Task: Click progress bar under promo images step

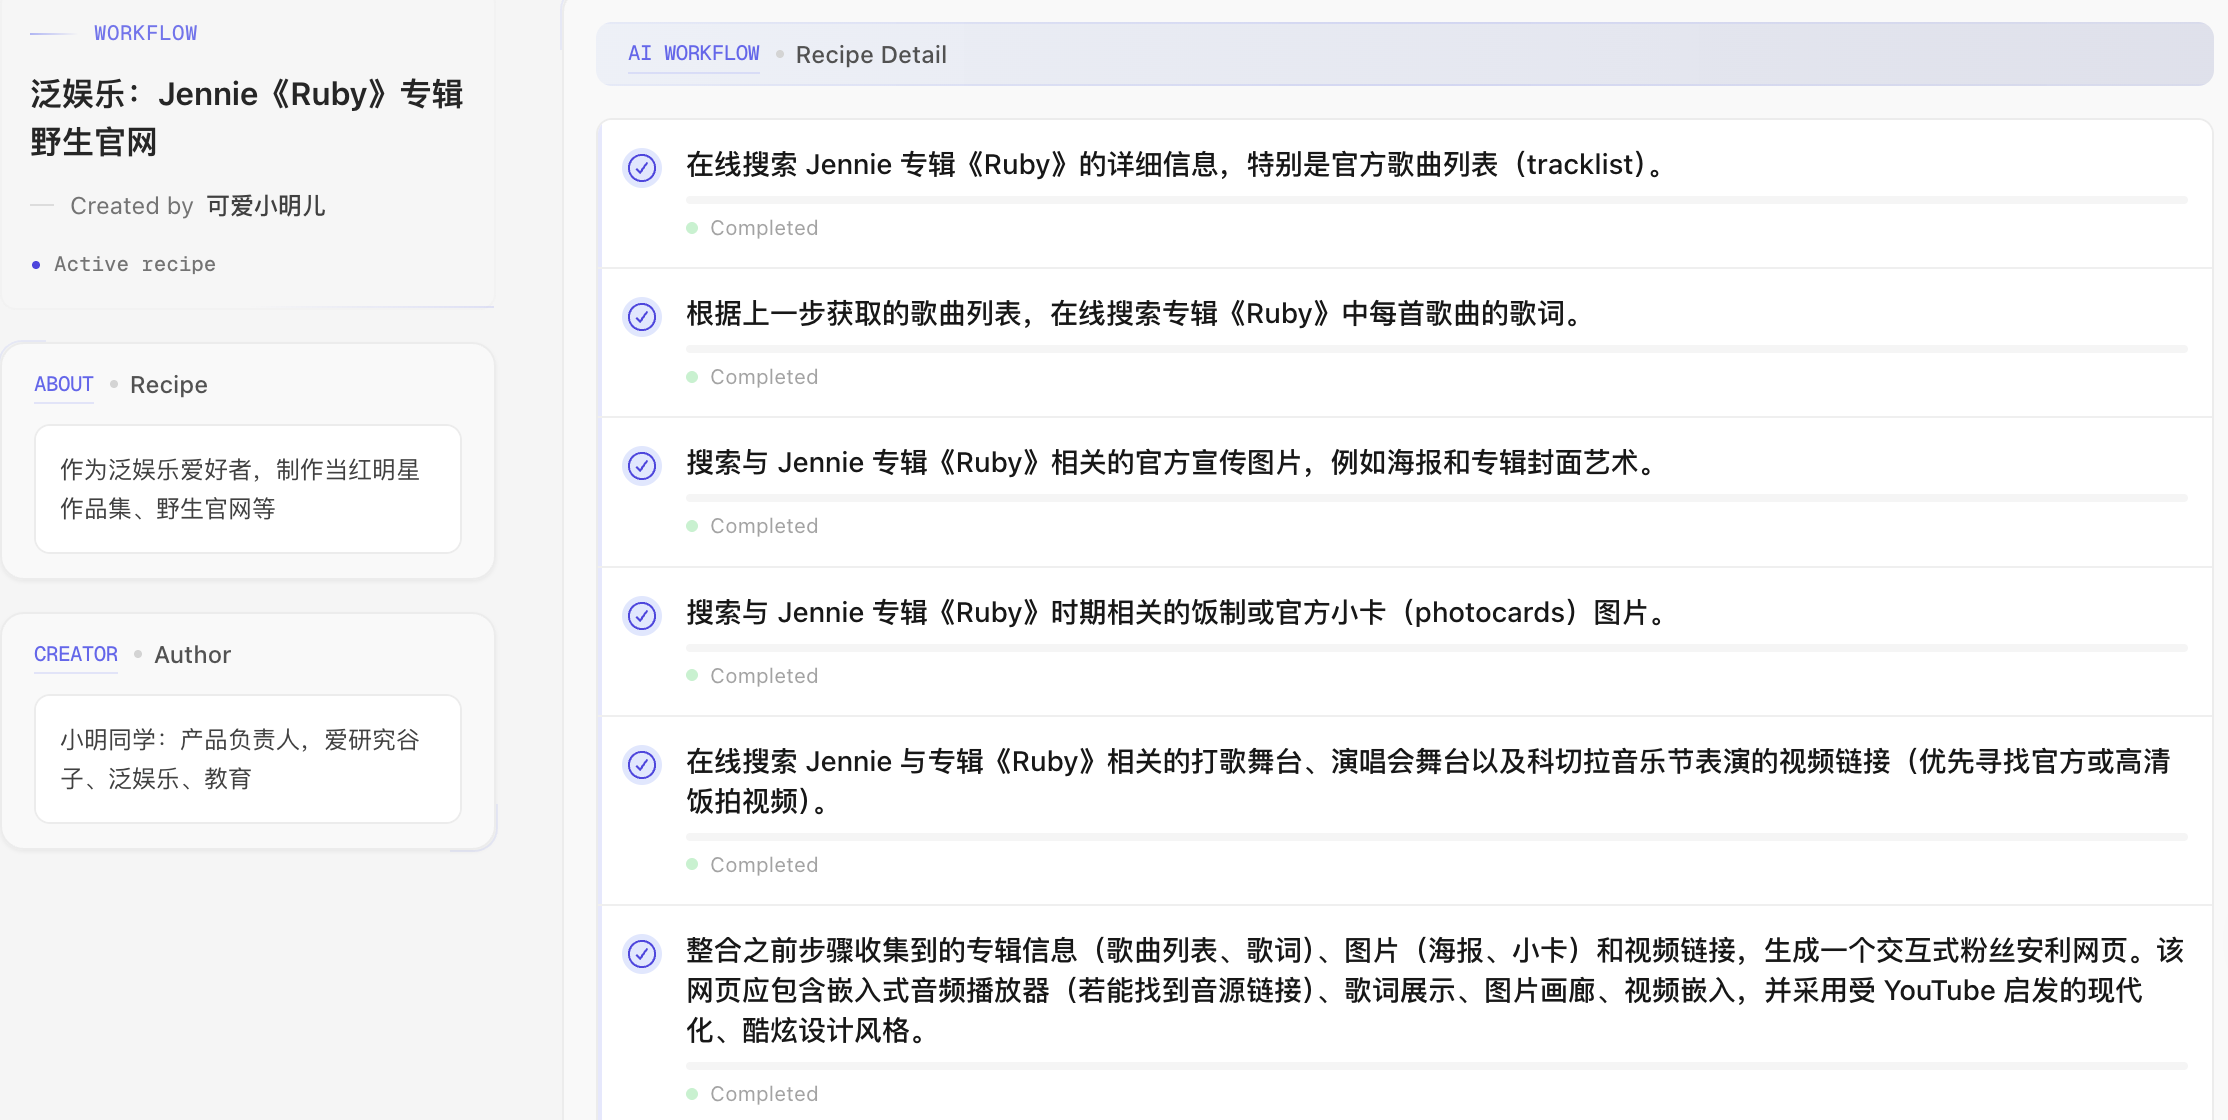Action: pyautogui.click(x=1437, y=498)
